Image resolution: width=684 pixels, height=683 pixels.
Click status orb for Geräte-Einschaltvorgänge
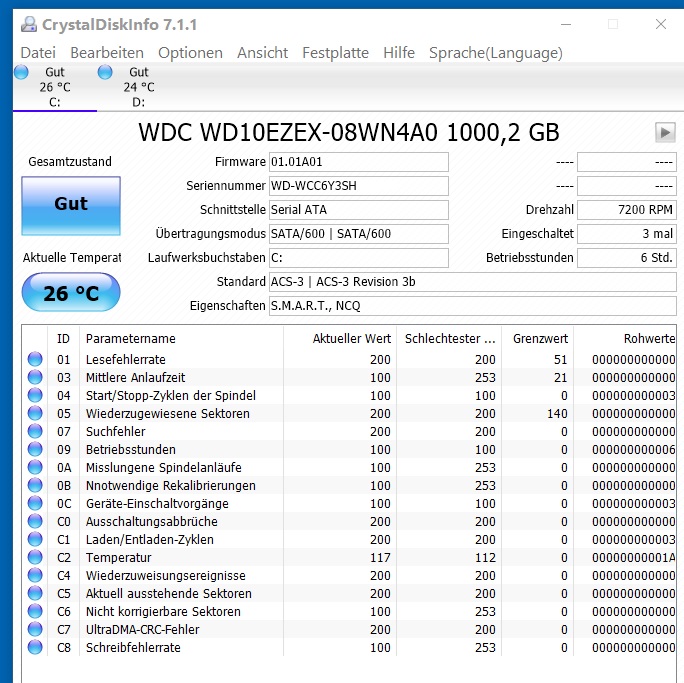[x=35, y=503]
